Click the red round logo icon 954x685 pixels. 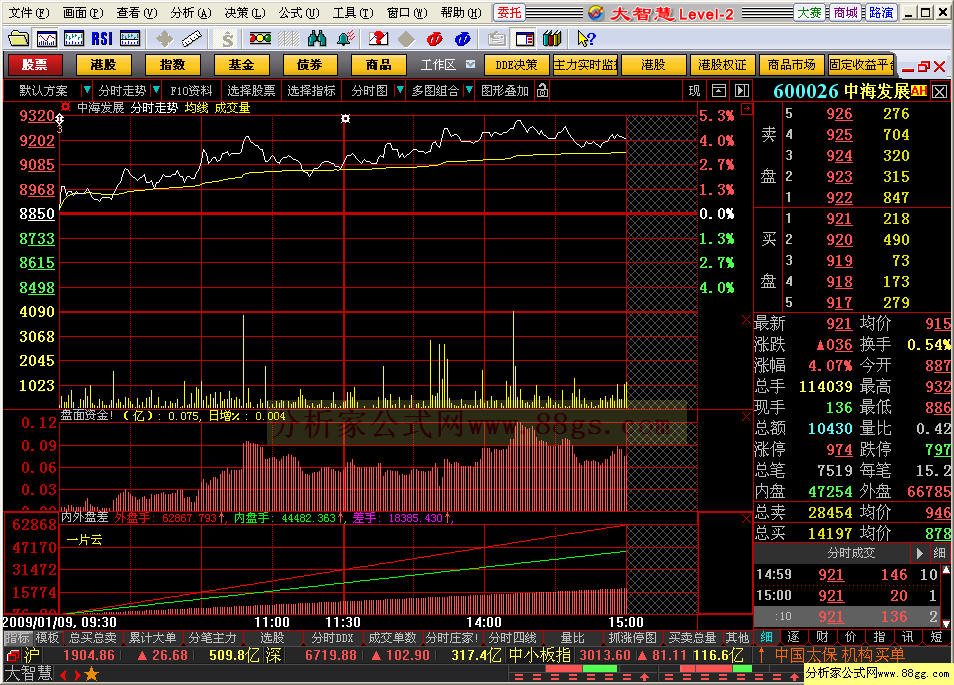click(434, 39)
